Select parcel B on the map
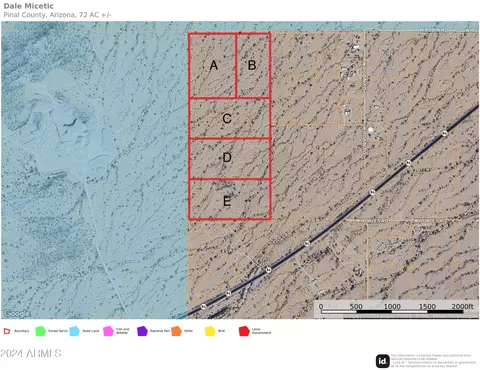The height and width of the screenshot is (370, 480). [x=253, y=65]
